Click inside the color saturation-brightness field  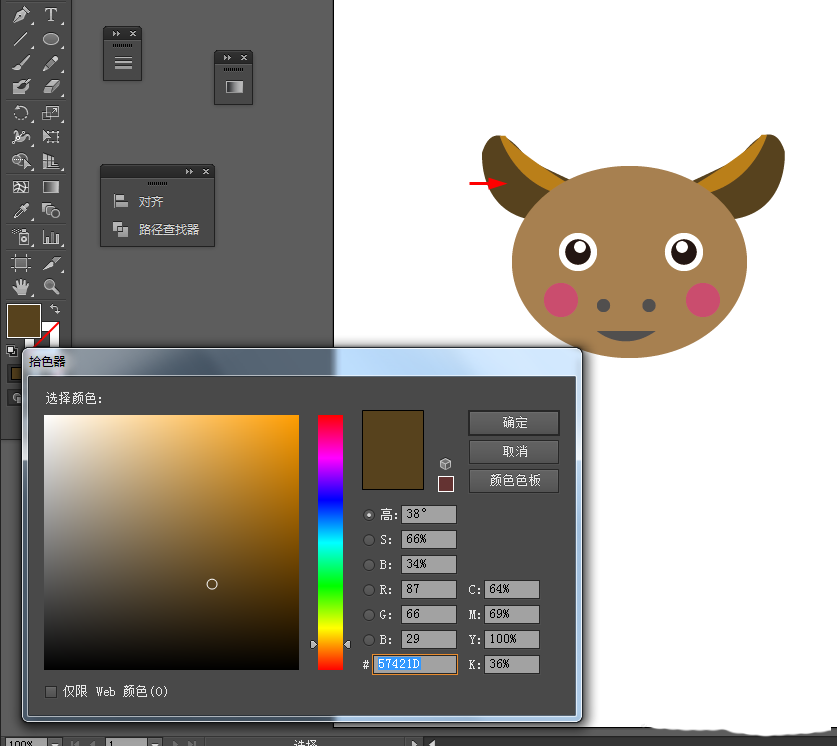(171, 542)
